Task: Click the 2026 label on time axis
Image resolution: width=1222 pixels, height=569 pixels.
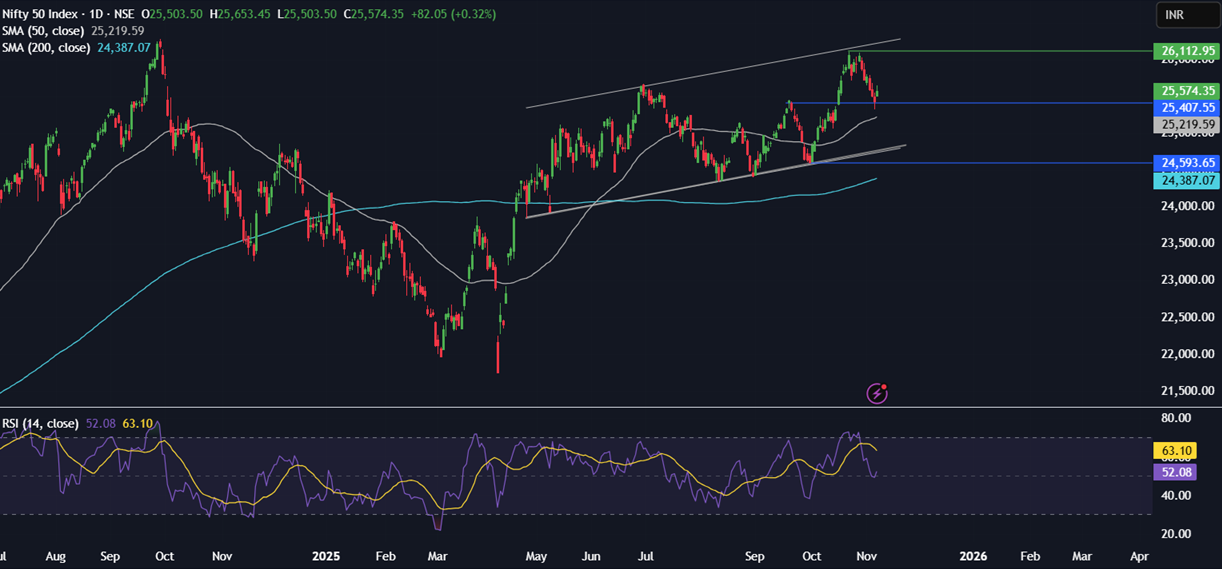Action: coord(973,555)
